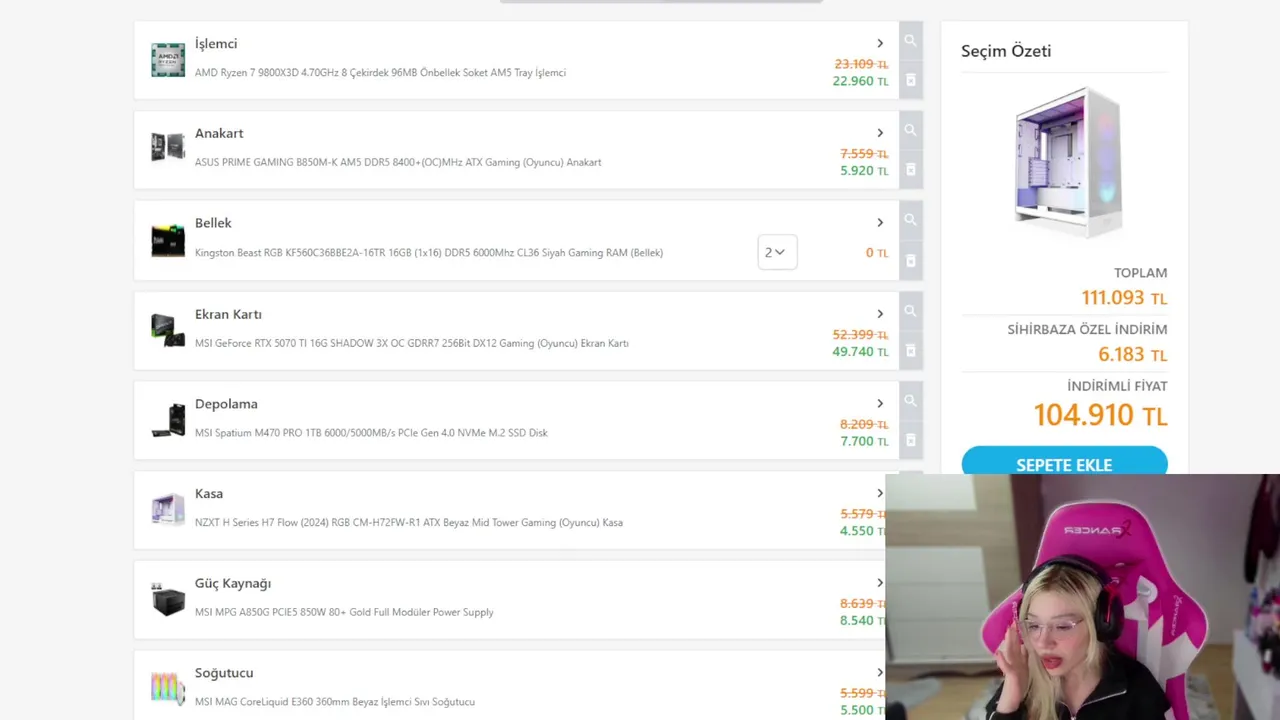Image resolution: width=1280 pixels, height=720 pixels.
Task: Click the Ryzen processor product image
Action: (x=168, y=60)
